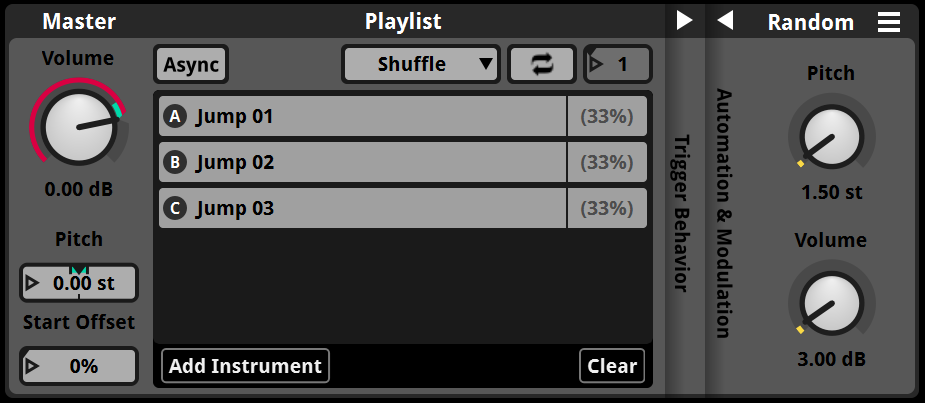Click the Add Instrument button
This screenshot has height=403, width=925.
click(245, 366)
